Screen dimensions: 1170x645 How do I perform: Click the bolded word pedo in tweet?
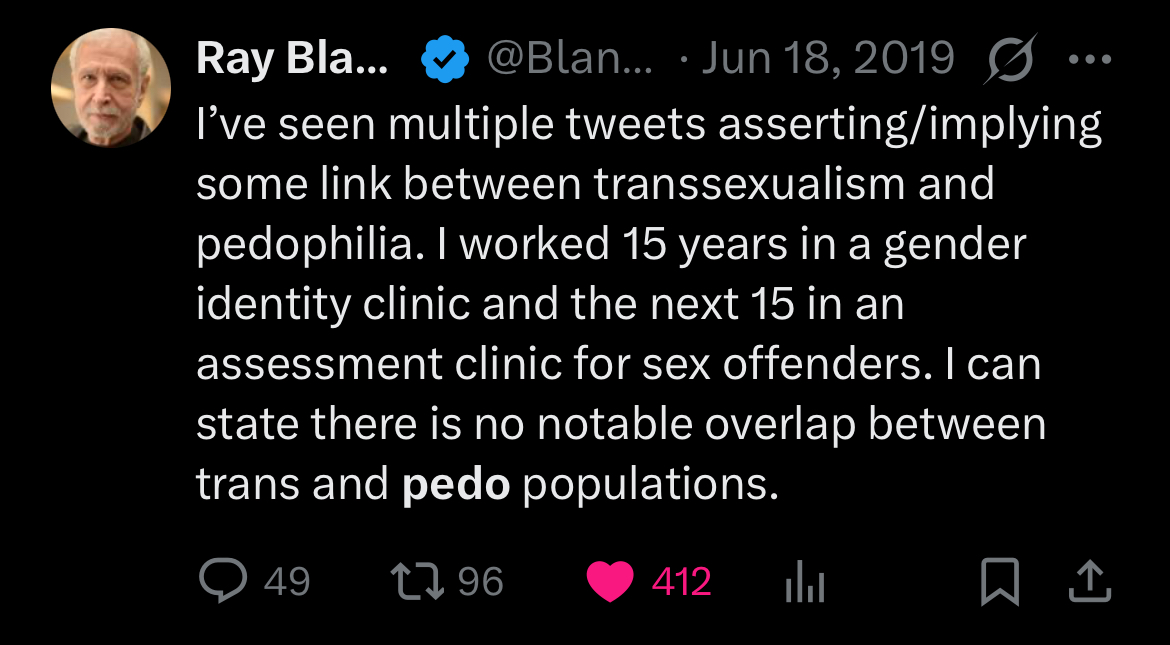456,485
